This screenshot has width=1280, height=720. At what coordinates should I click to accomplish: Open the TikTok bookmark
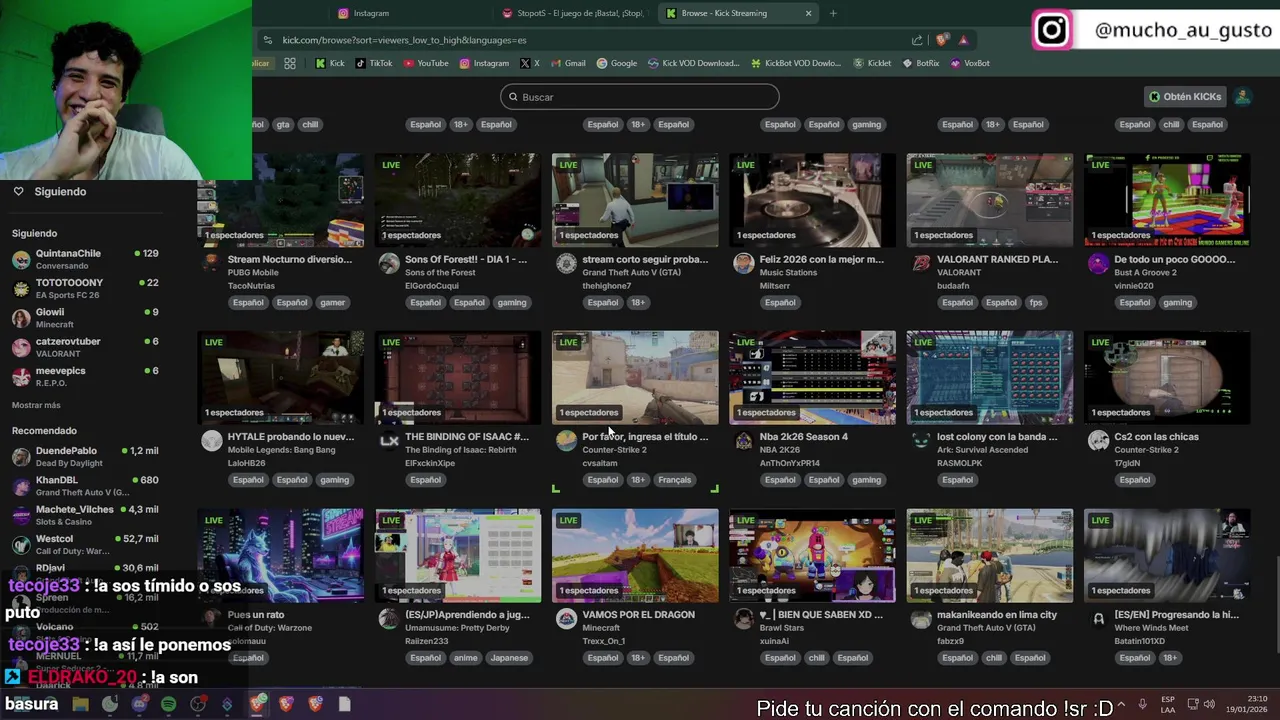pos(374,63)
